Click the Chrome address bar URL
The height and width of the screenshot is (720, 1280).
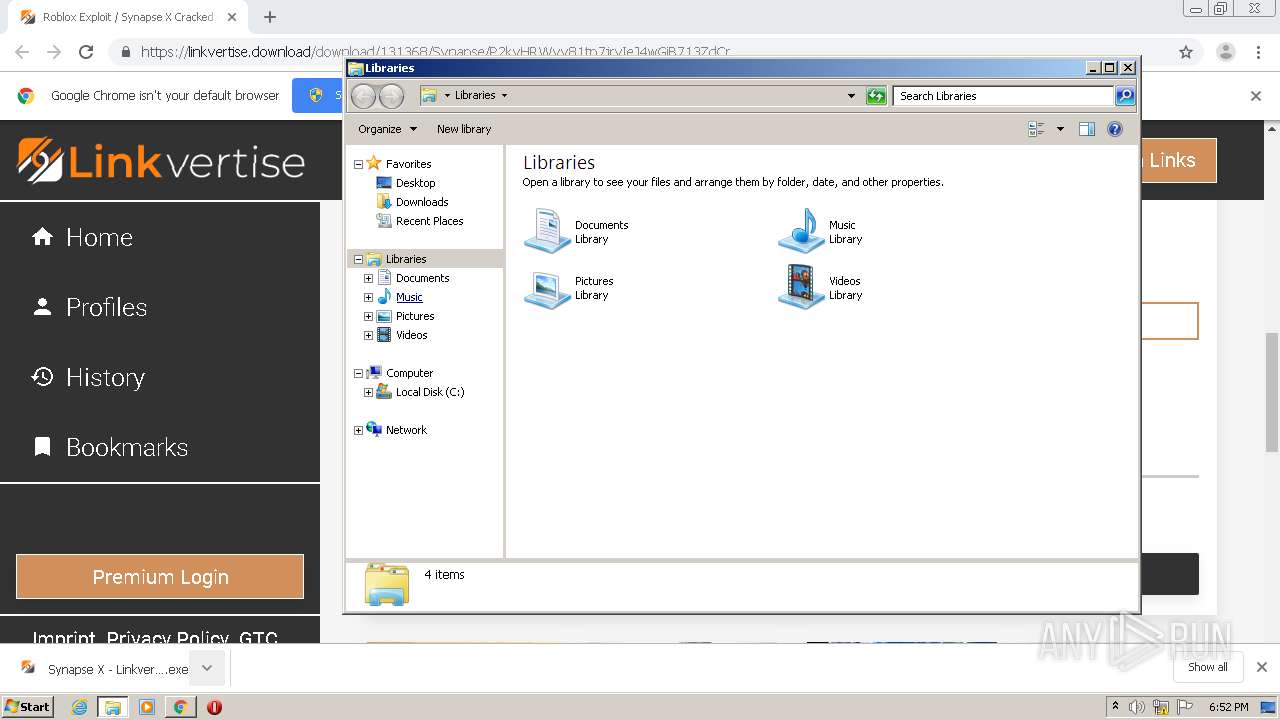pos(435,52)
